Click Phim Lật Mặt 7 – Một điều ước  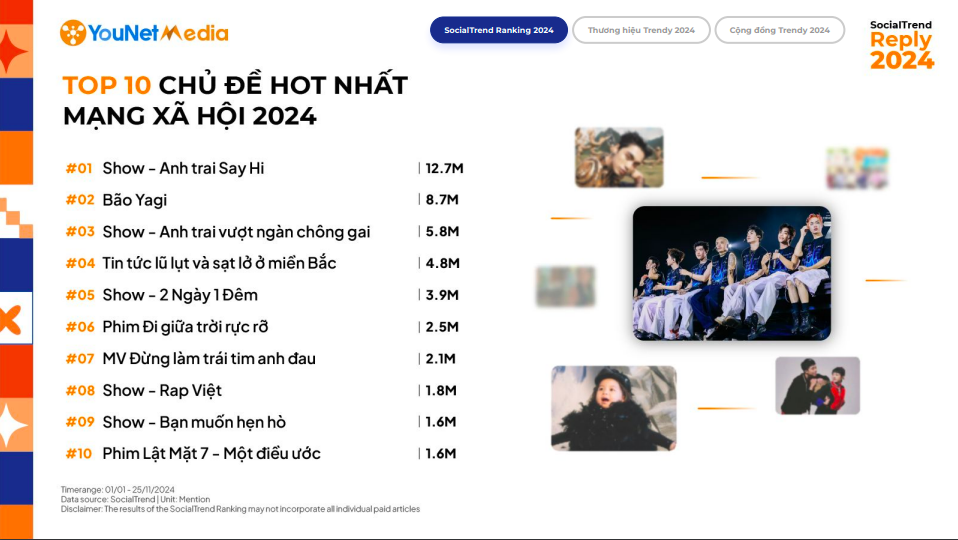click(x=211, y=454)
